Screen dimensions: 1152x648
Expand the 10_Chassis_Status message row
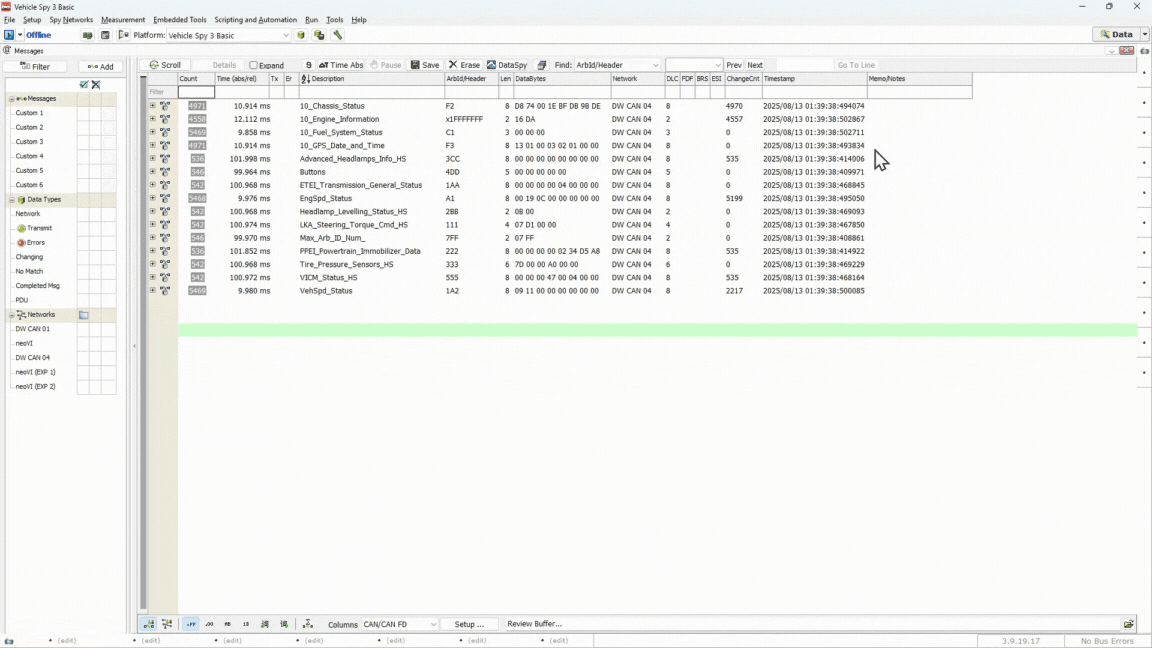pos(153,106)
